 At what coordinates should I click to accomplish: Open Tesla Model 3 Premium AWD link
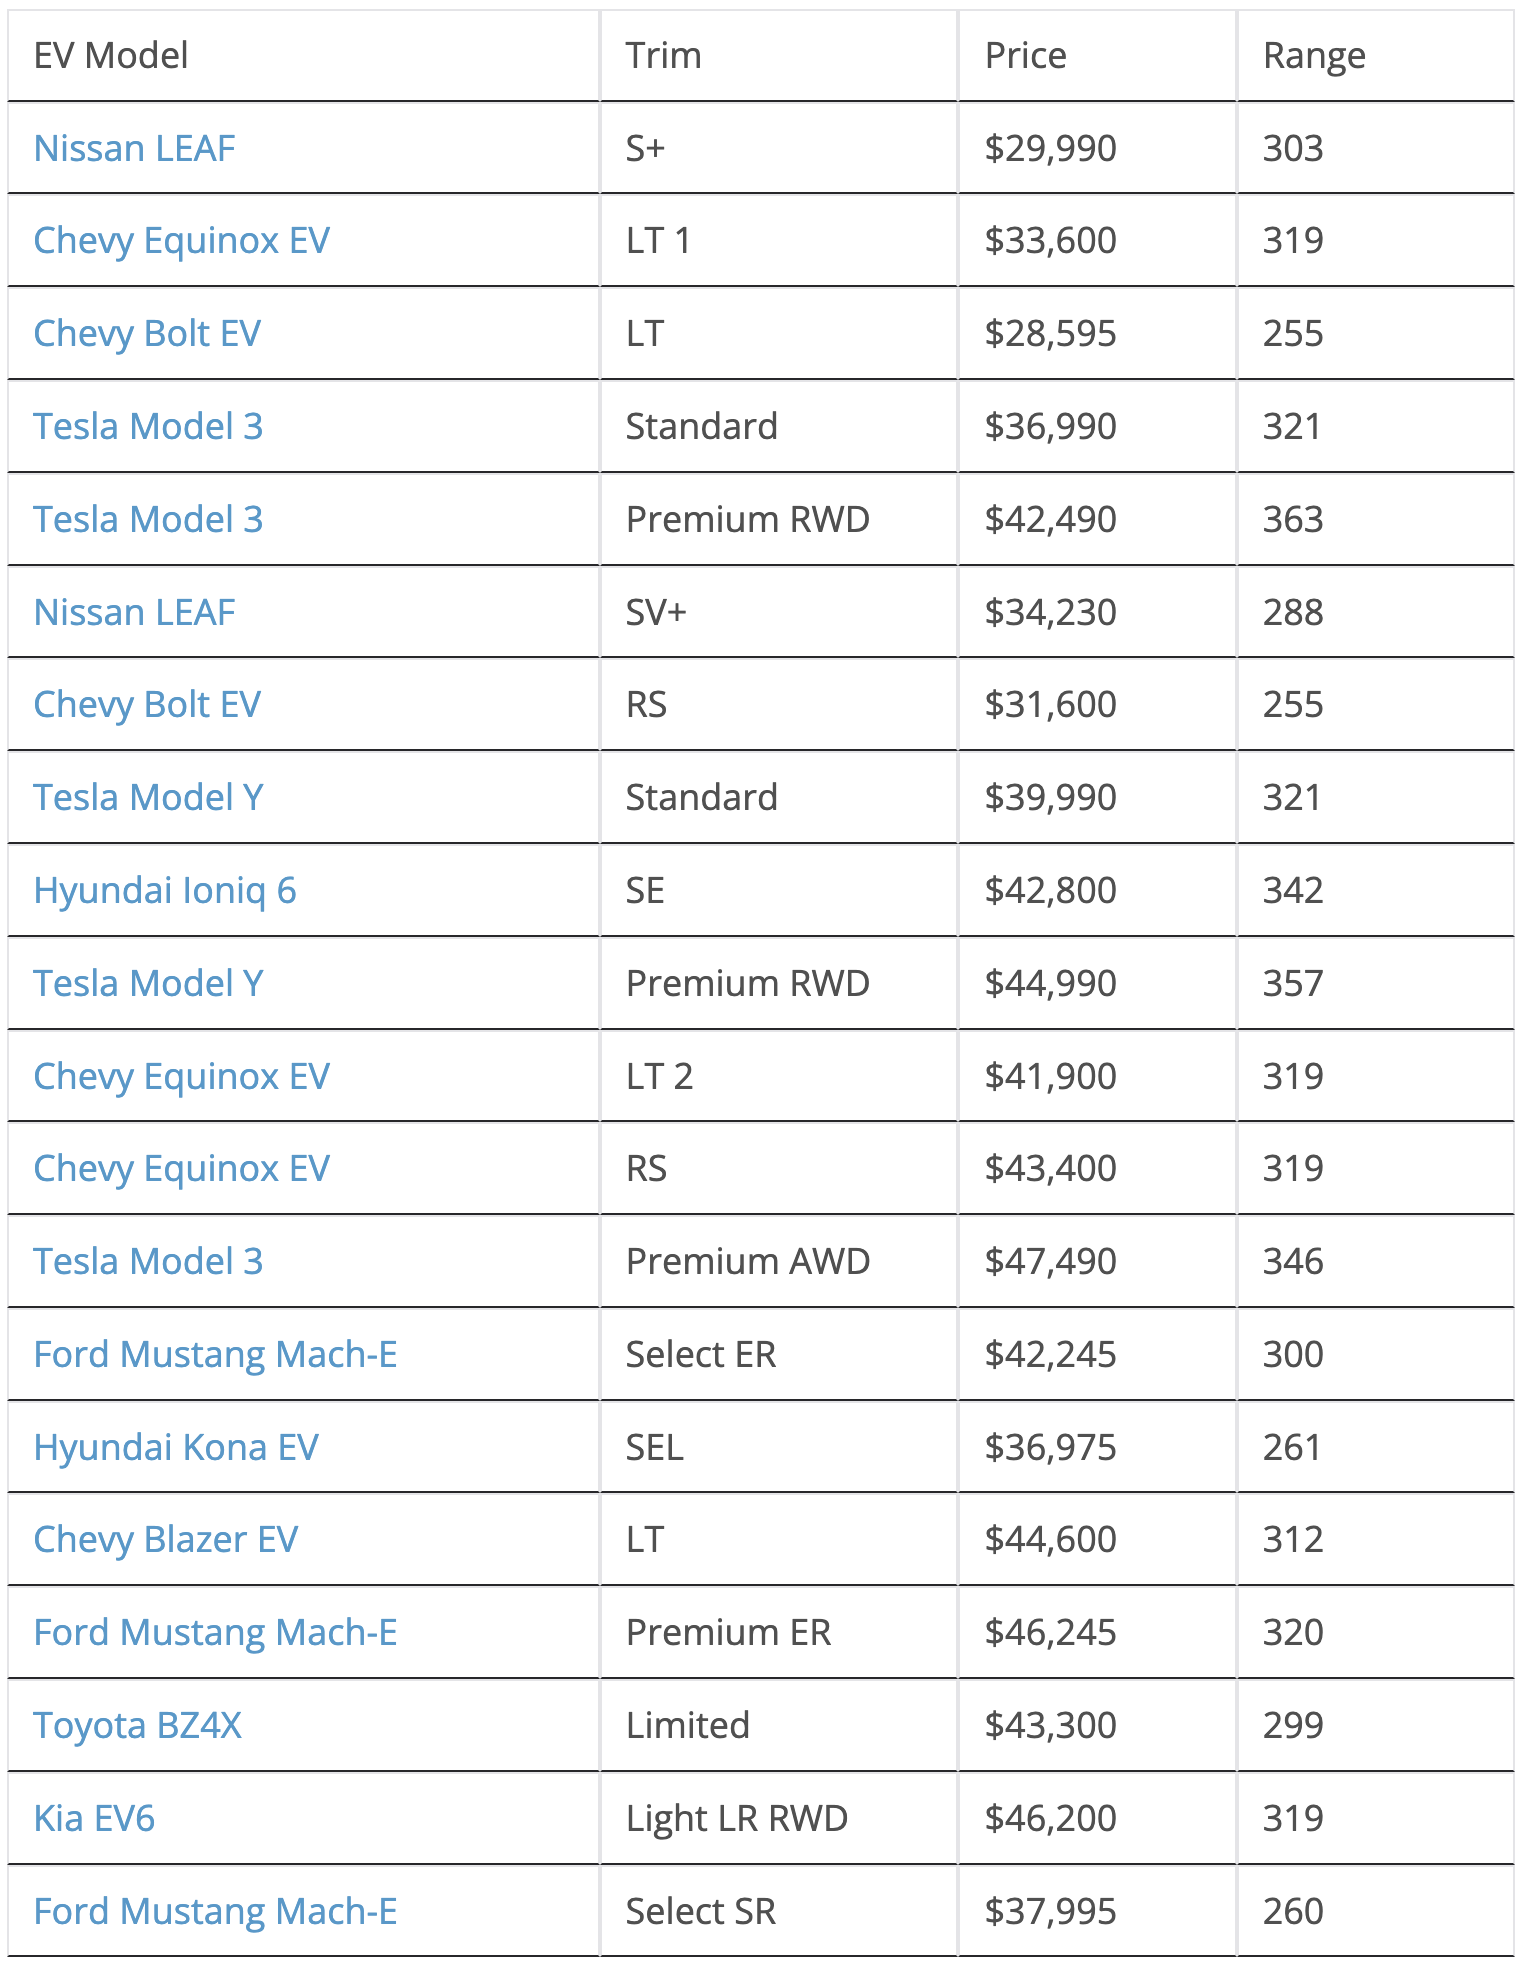click(148, 1262)
